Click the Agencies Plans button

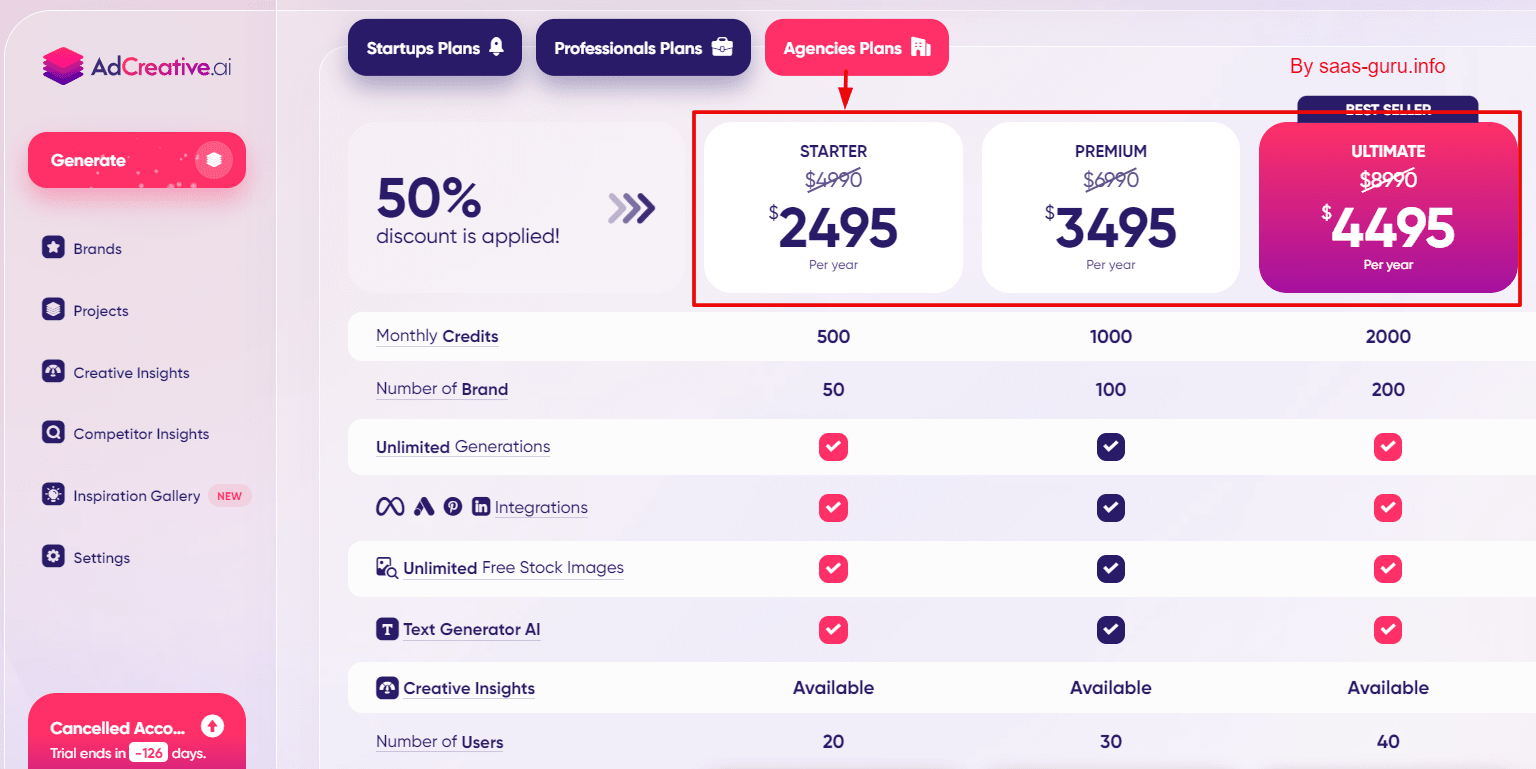click(x=856, y=46)
